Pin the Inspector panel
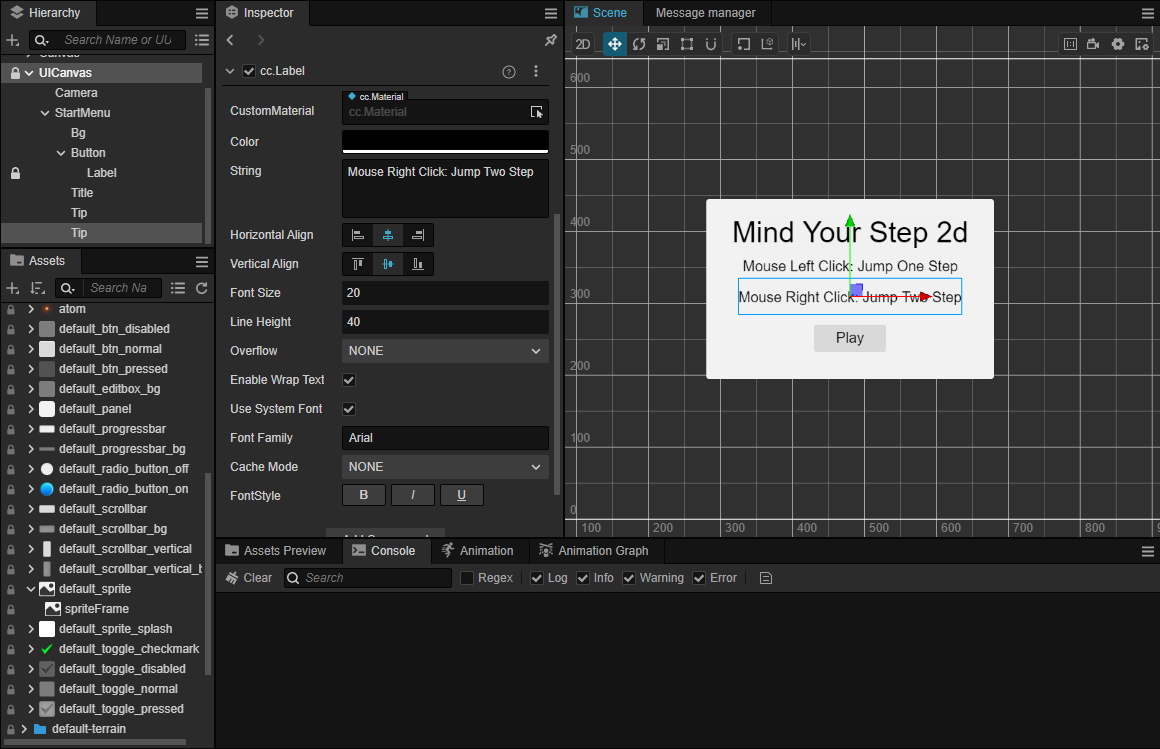Viewport: 1160px width, 749px height. [550, 40]
